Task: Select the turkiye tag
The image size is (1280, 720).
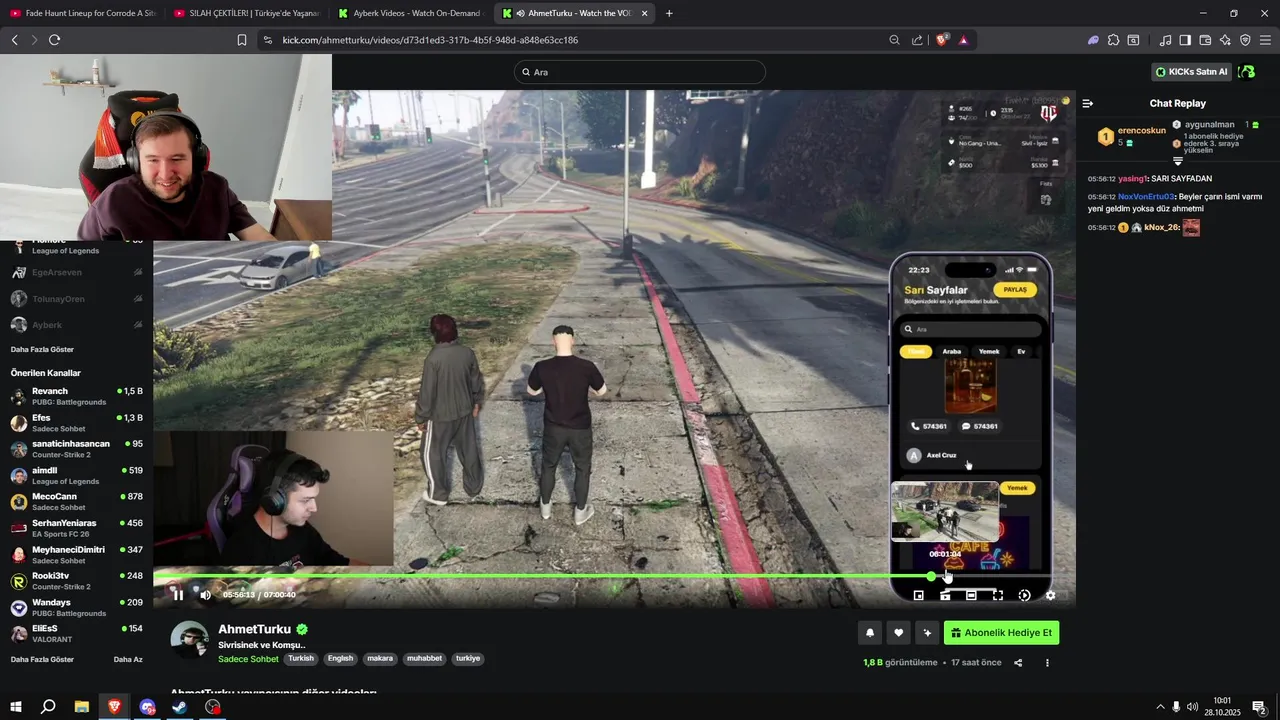Action: click(x=468, y=659)
